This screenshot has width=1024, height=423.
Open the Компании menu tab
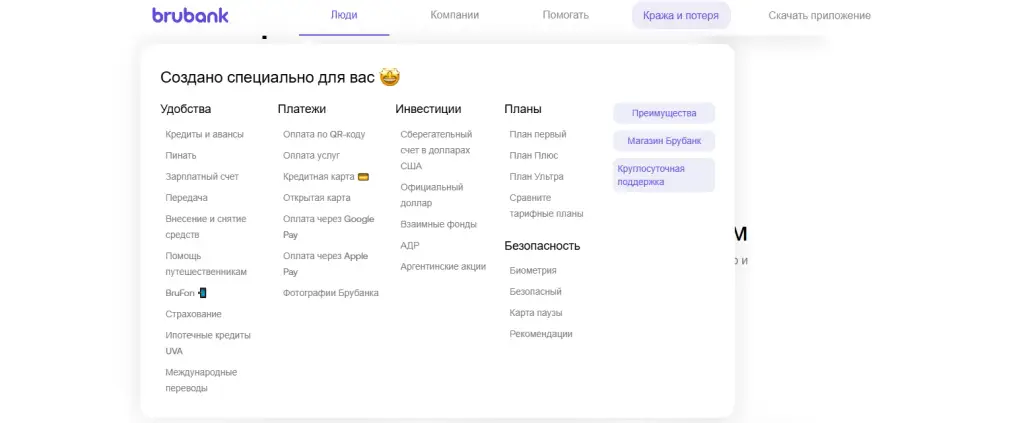coord(455,15)
